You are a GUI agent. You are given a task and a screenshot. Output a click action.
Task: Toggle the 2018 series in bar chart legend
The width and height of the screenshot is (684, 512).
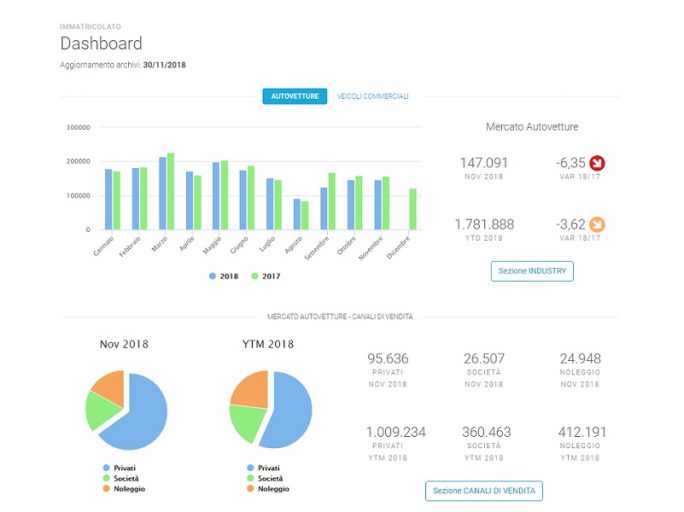[224, 276]
